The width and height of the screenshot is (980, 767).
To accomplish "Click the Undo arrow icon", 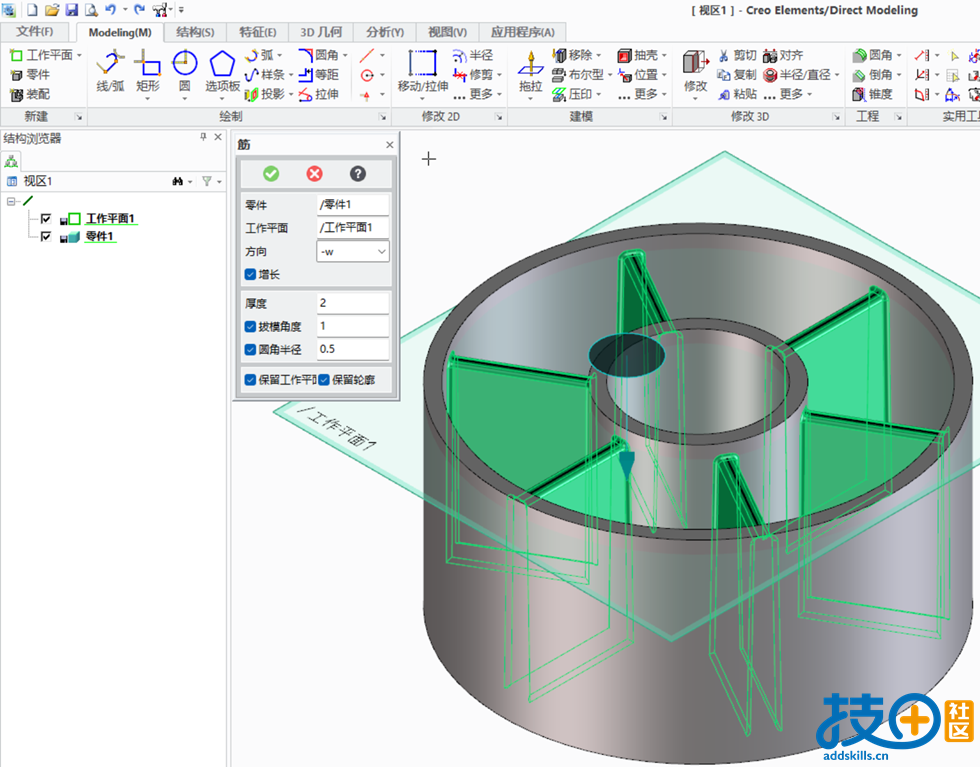I will [x=110, y=9].
